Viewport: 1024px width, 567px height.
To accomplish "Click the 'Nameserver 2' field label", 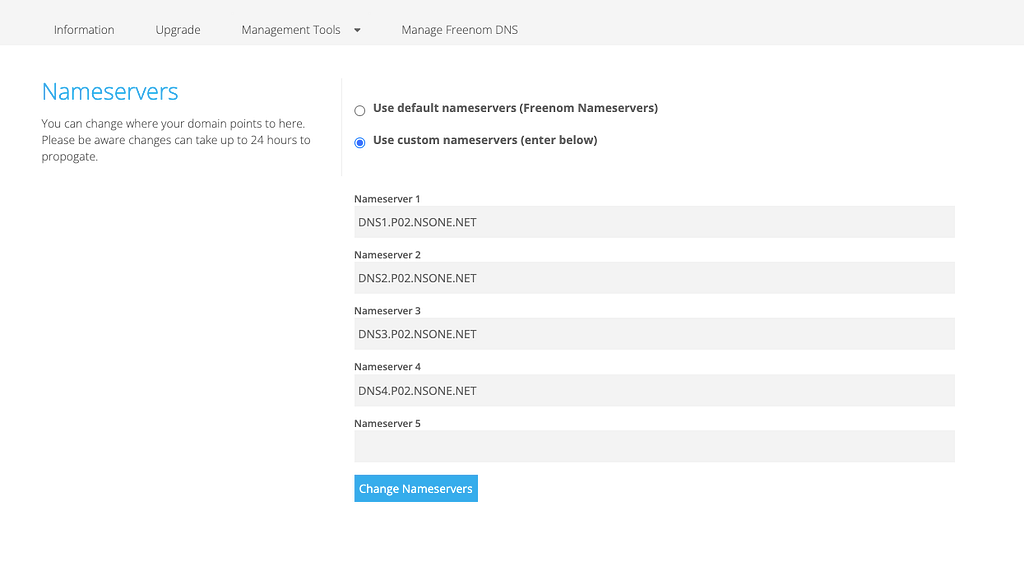I will [387, 255].
